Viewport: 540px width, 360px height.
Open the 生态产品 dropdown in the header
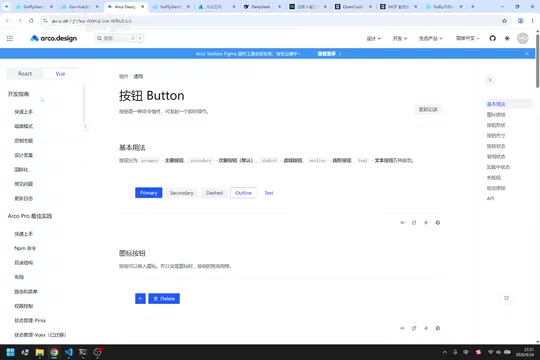(430, 38)
